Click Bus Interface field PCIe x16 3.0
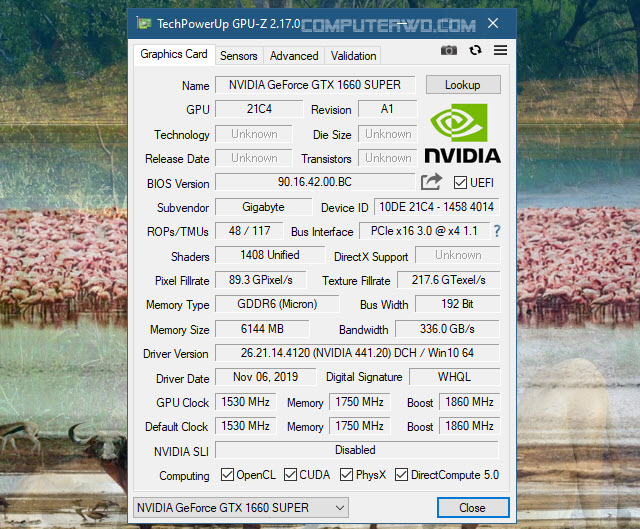Image resolution: width=640 pixels, height=529 pixels. click(x=424, y=231)
